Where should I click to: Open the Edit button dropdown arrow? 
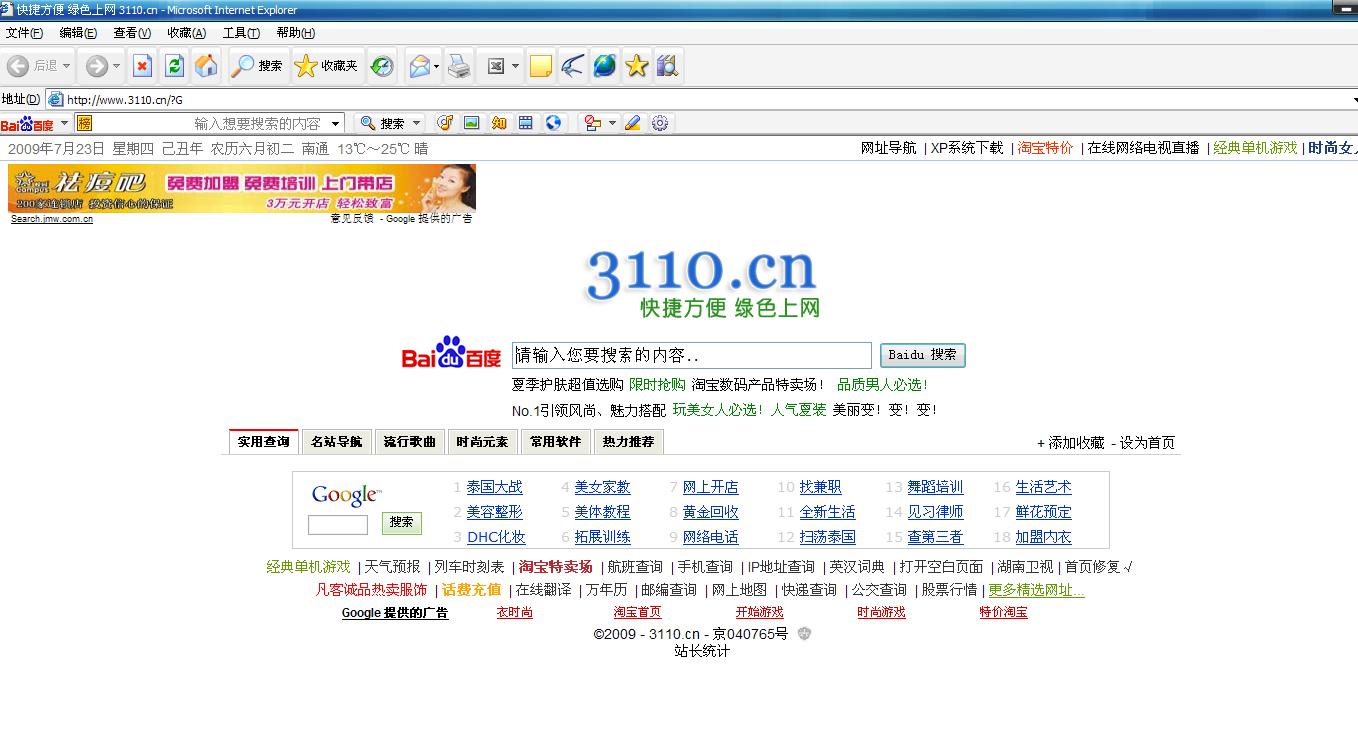515,66
